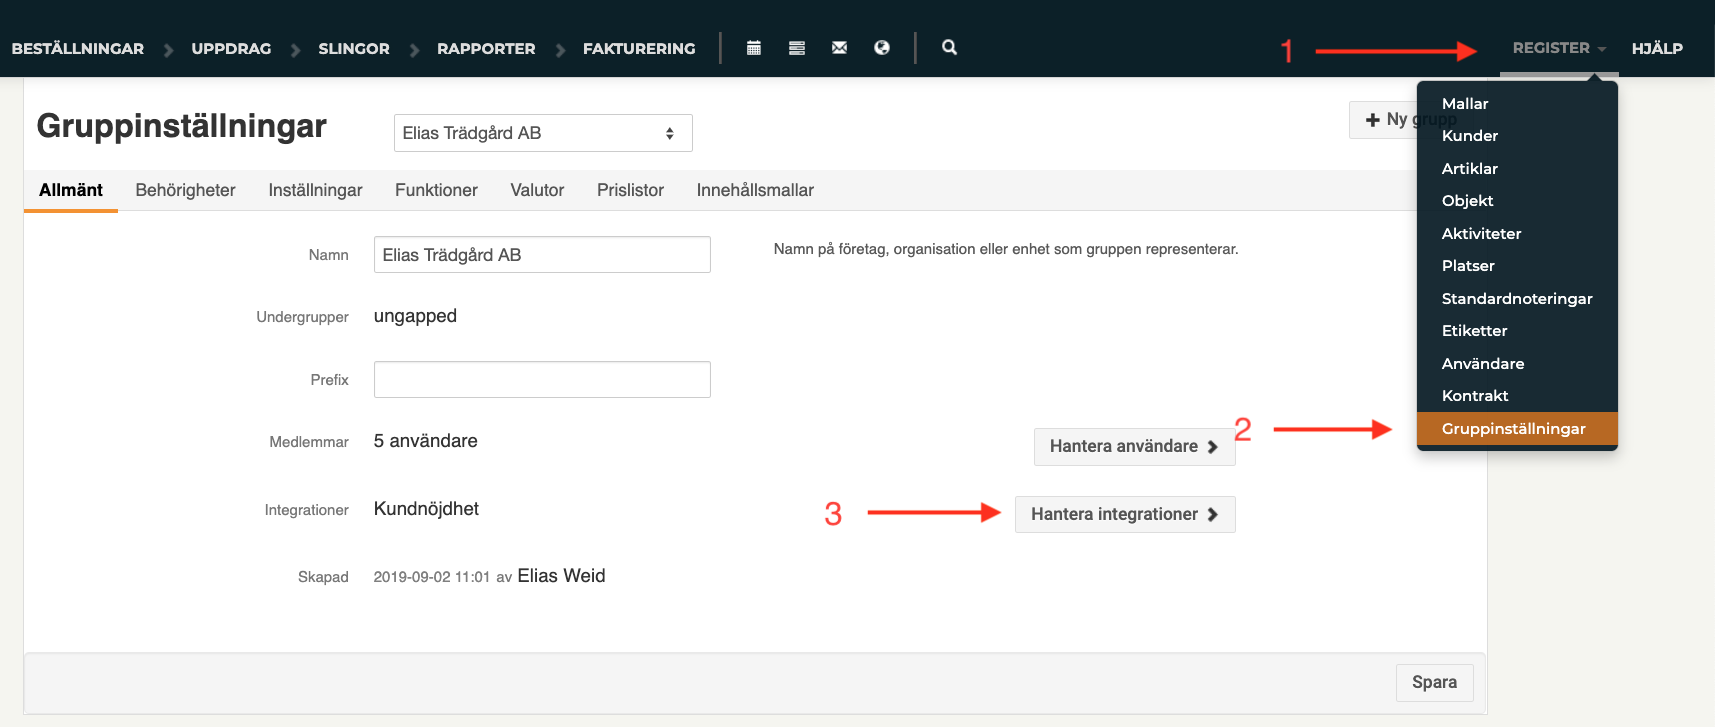Open the Elias Weid user link
Screen dimensions: 1715x727
click(x=561, y=576)
